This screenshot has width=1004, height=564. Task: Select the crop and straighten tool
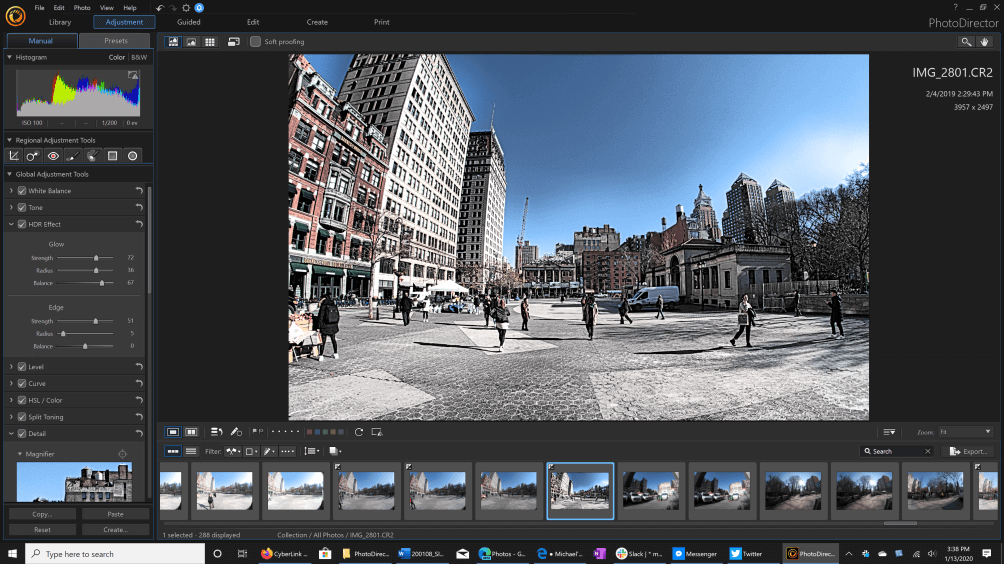click(14, 156)
